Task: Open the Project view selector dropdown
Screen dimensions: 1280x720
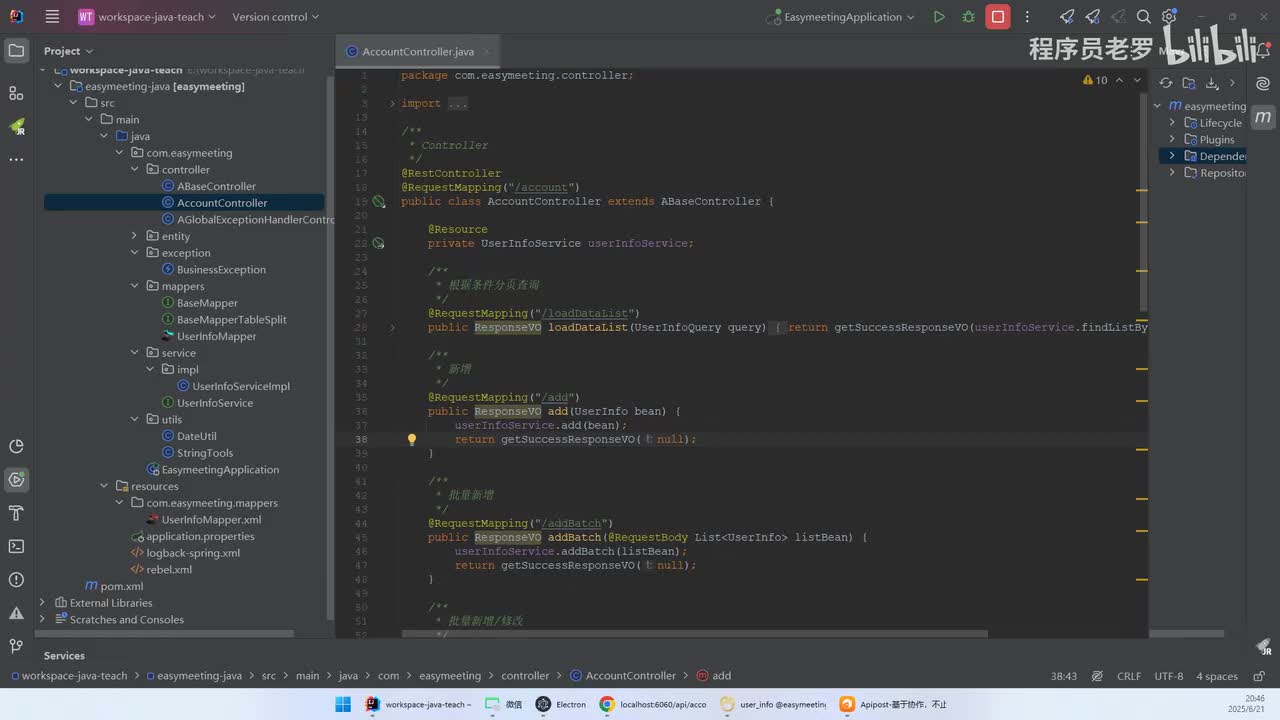Action: coord(68,51)
